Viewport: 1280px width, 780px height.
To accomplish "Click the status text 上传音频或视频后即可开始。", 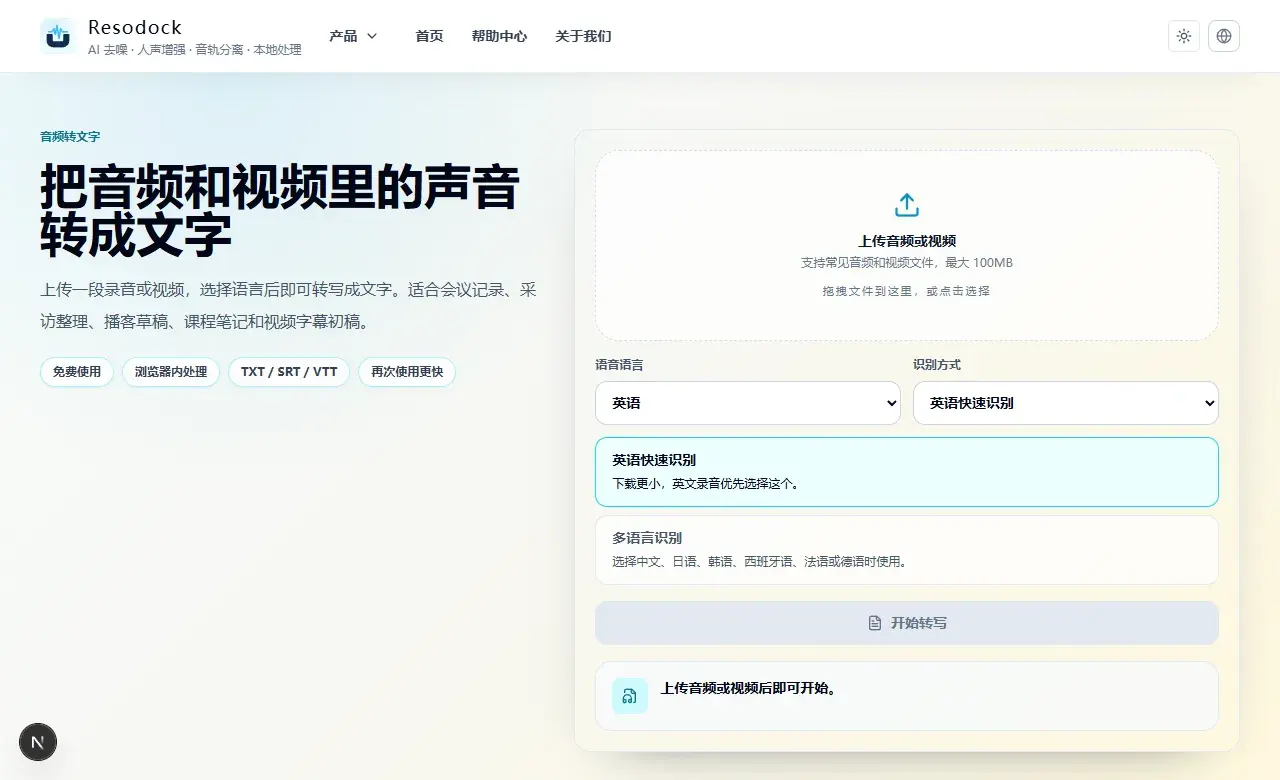I will pos(749,689).
